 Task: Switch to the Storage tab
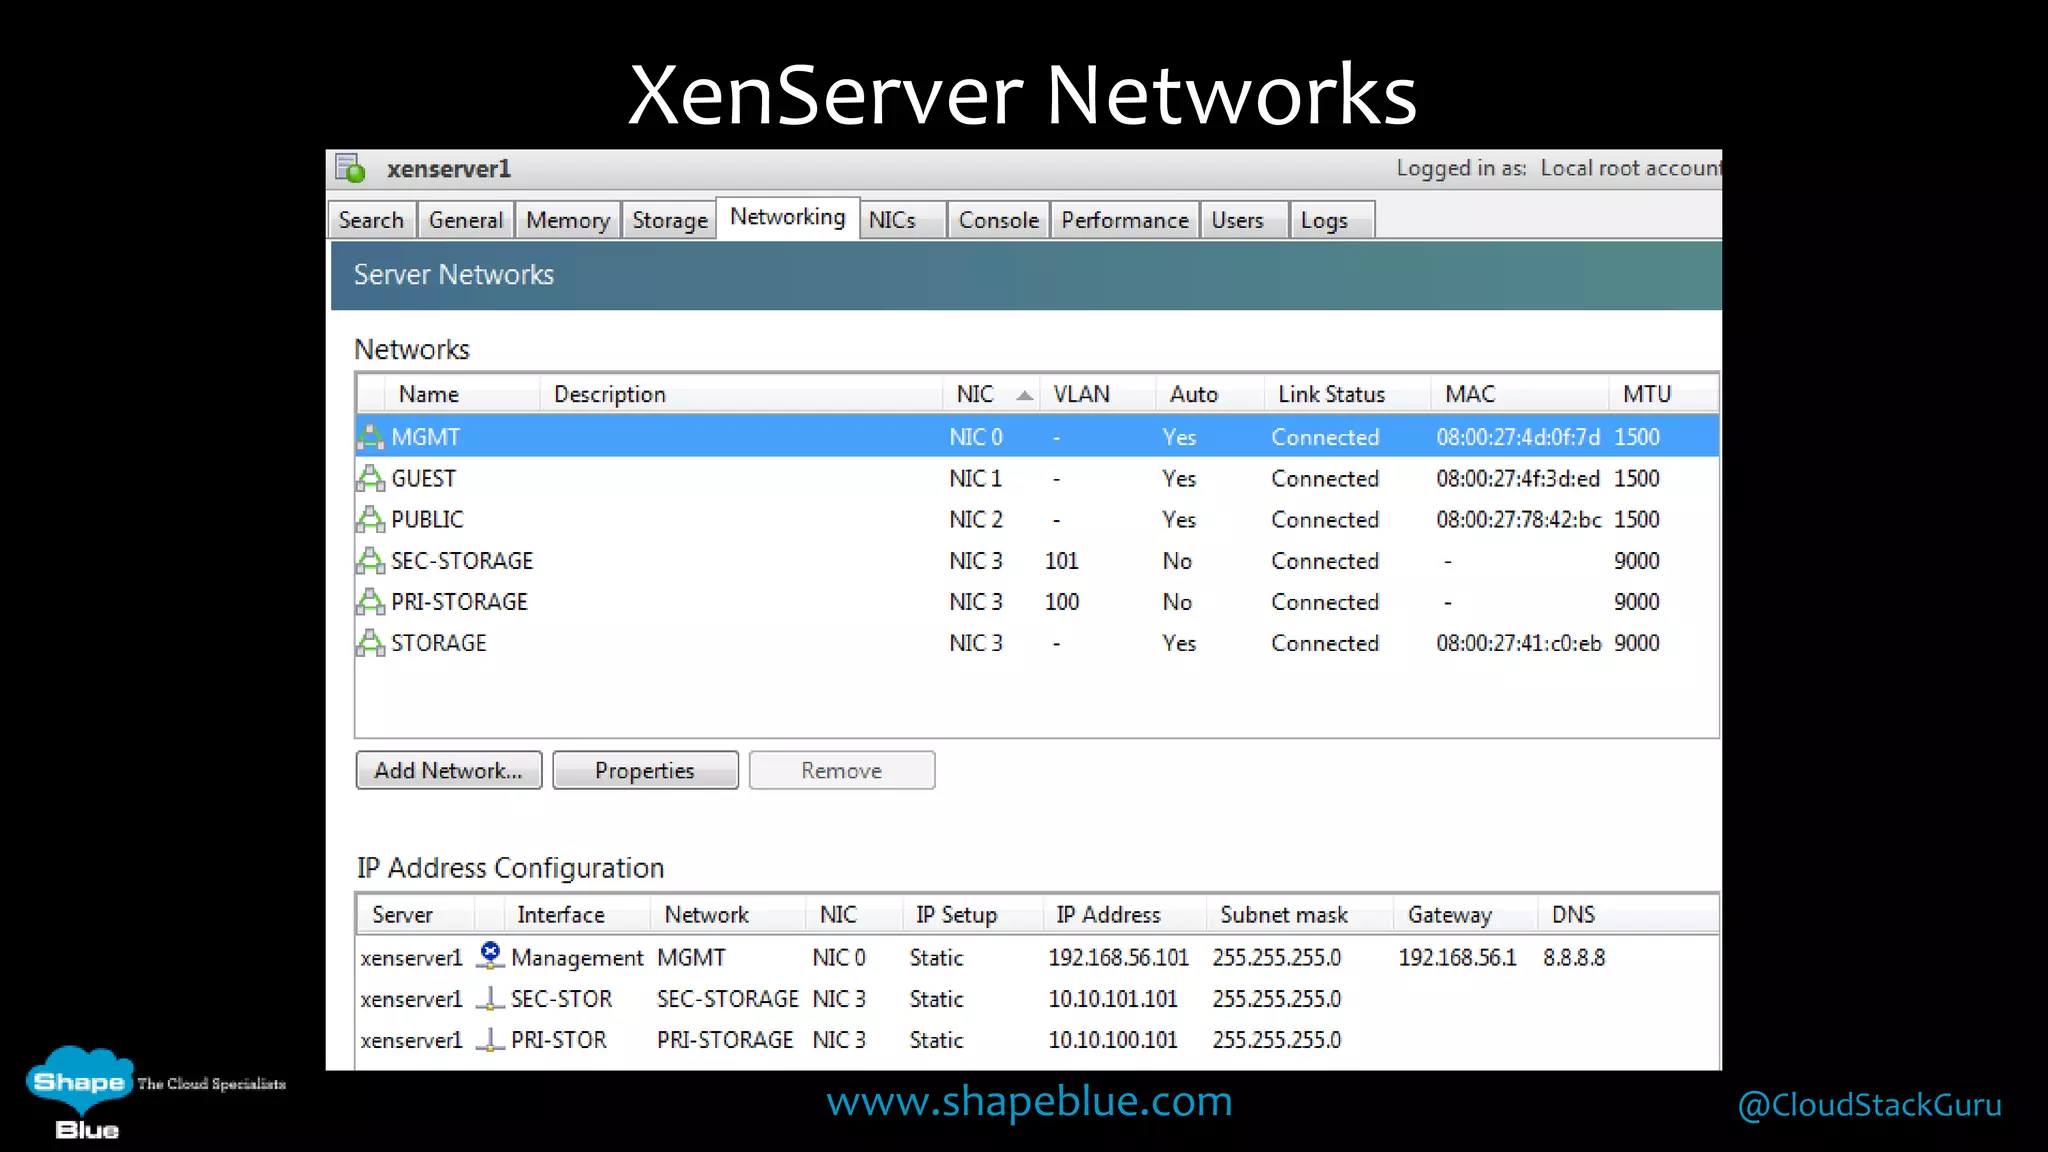pyautogui.click(x=670, y=220)
